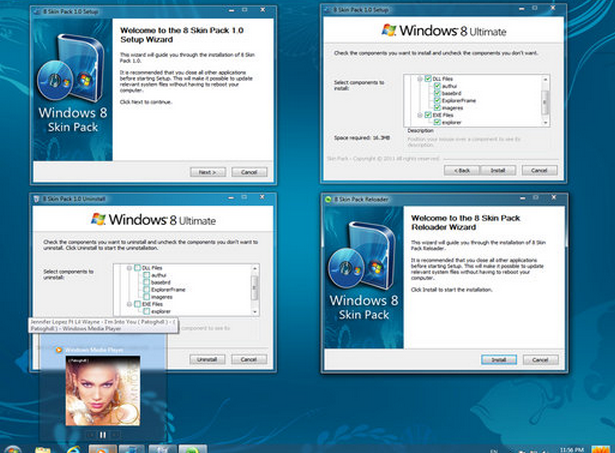Viewport: 615px width, 453px height.
Task: Collapse the EXE Files node in the Uninstall tree
Action: 129,304
